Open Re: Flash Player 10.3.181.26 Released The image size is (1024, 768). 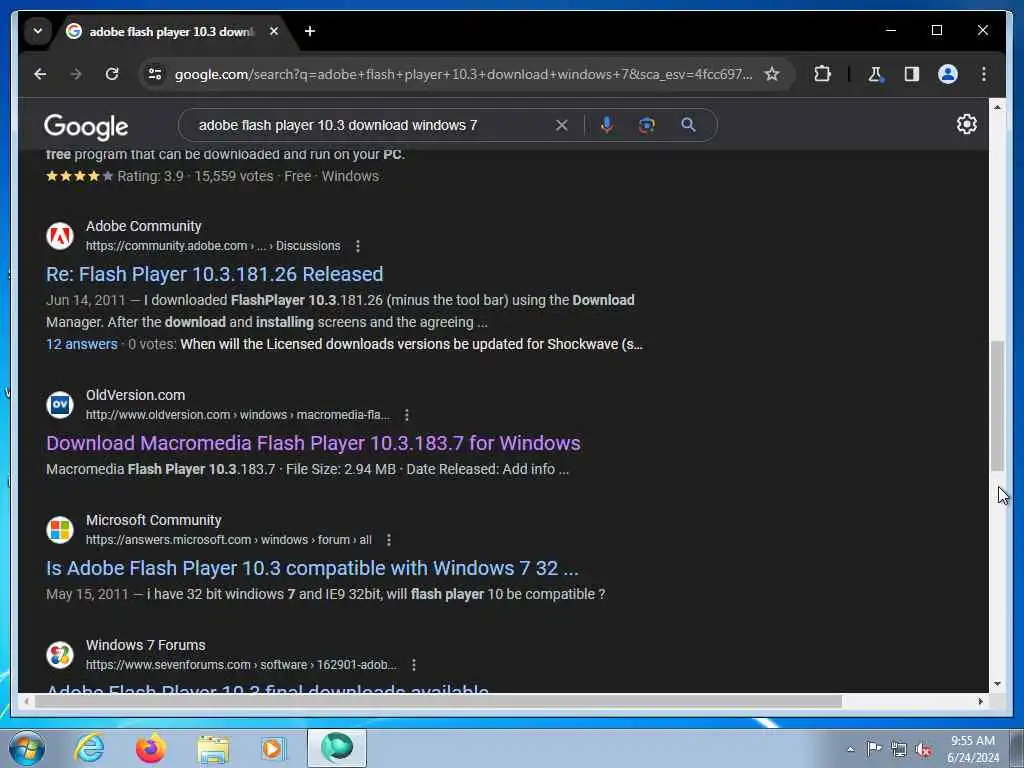click(214, 274)
